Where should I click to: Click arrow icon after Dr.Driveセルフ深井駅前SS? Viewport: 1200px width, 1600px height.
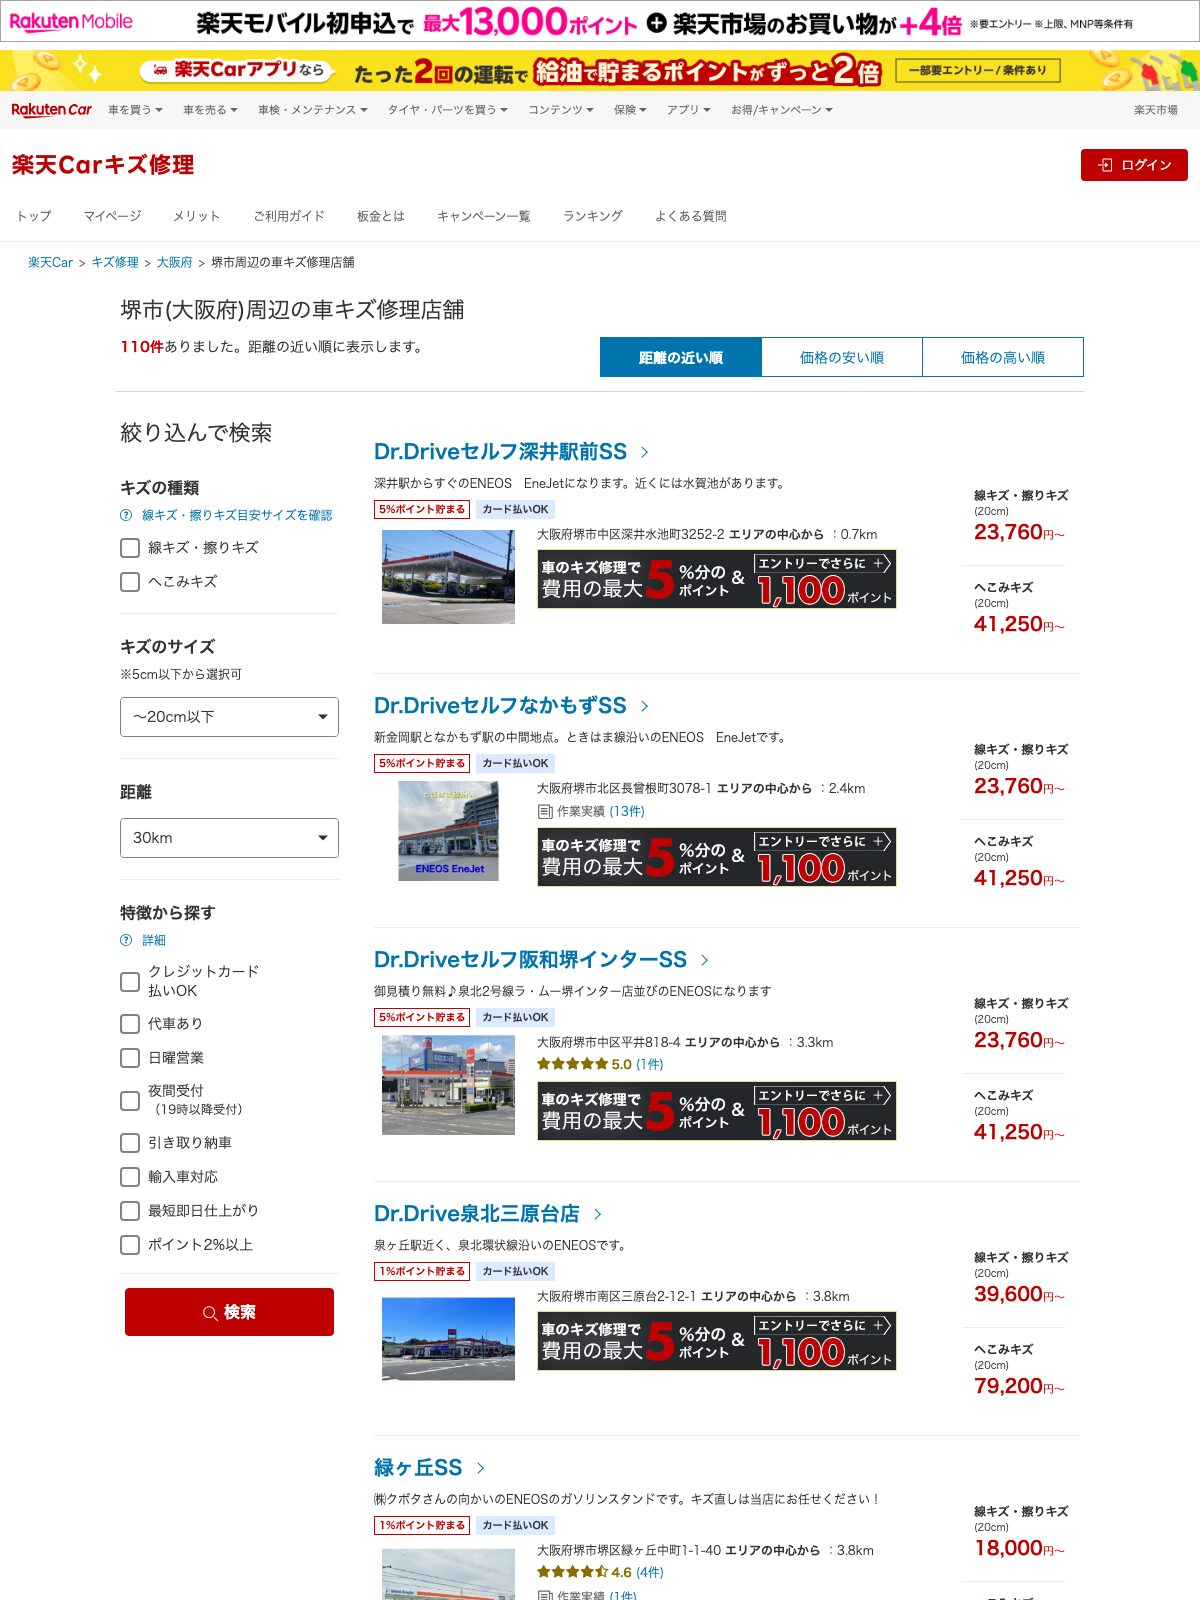(644, 452)
